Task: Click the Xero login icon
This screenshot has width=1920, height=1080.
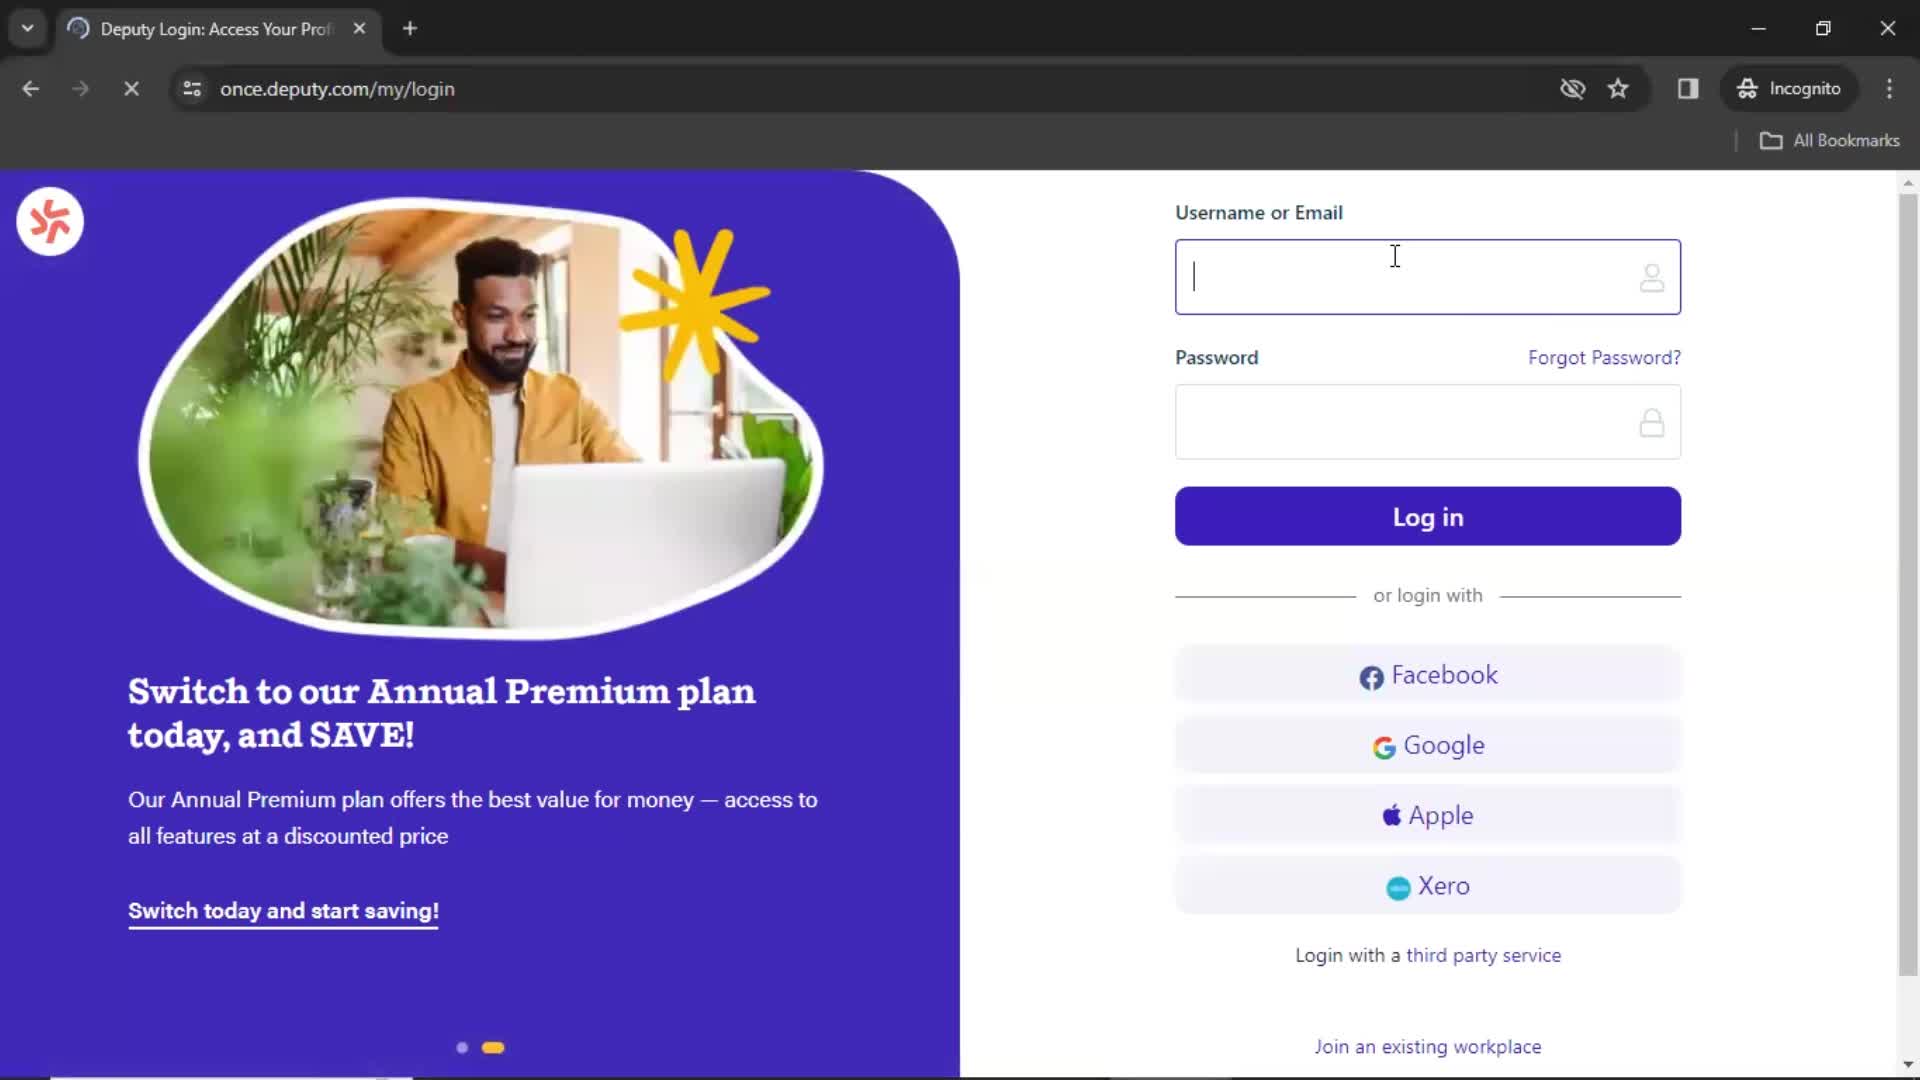Action: click(x=1398, y=886)
